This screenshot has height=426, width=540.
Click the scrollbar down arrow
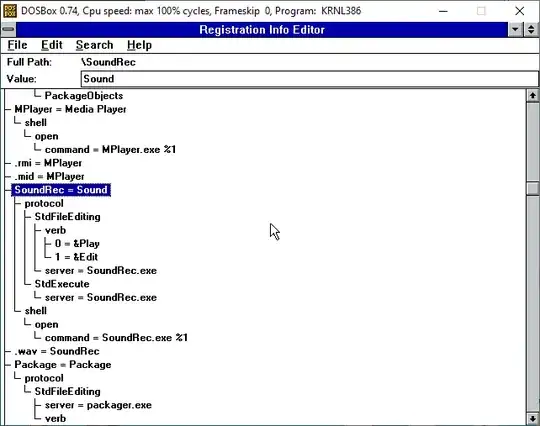pyautogui.click(x=532, y=418)
